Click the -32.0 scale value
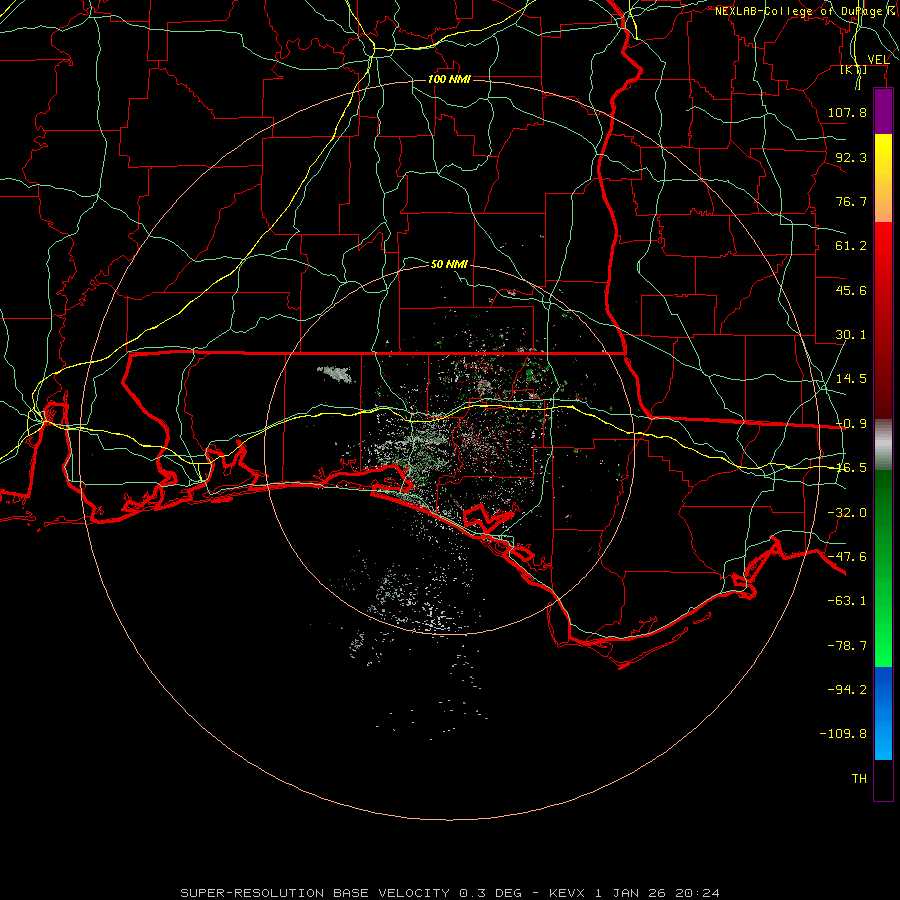This screenshot has height=900, width=900. (847, 513)
